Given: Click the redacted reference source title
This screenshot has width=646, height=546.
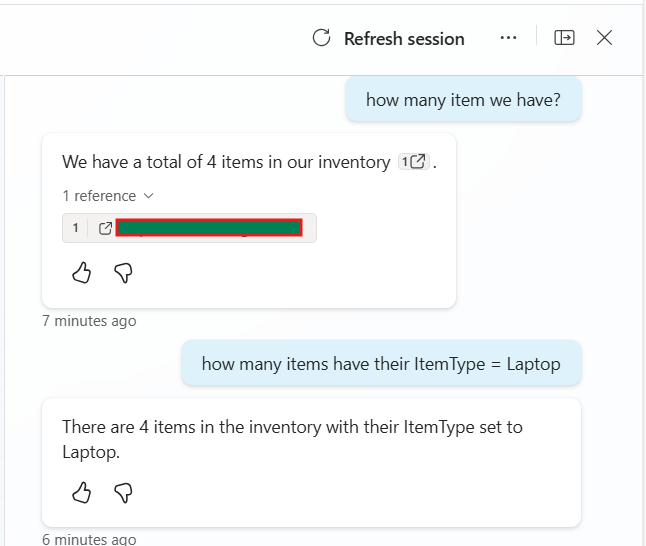Looking at the screenshot, I should pyautogui.click(x=209, y=228).
